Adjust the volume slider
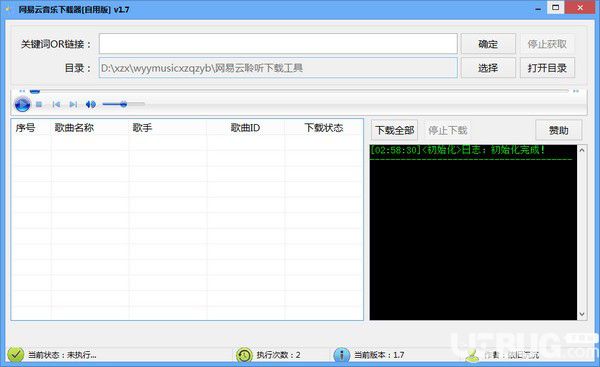Image resolution: width=600 pixels, height=367 pixels. (124, 104)
